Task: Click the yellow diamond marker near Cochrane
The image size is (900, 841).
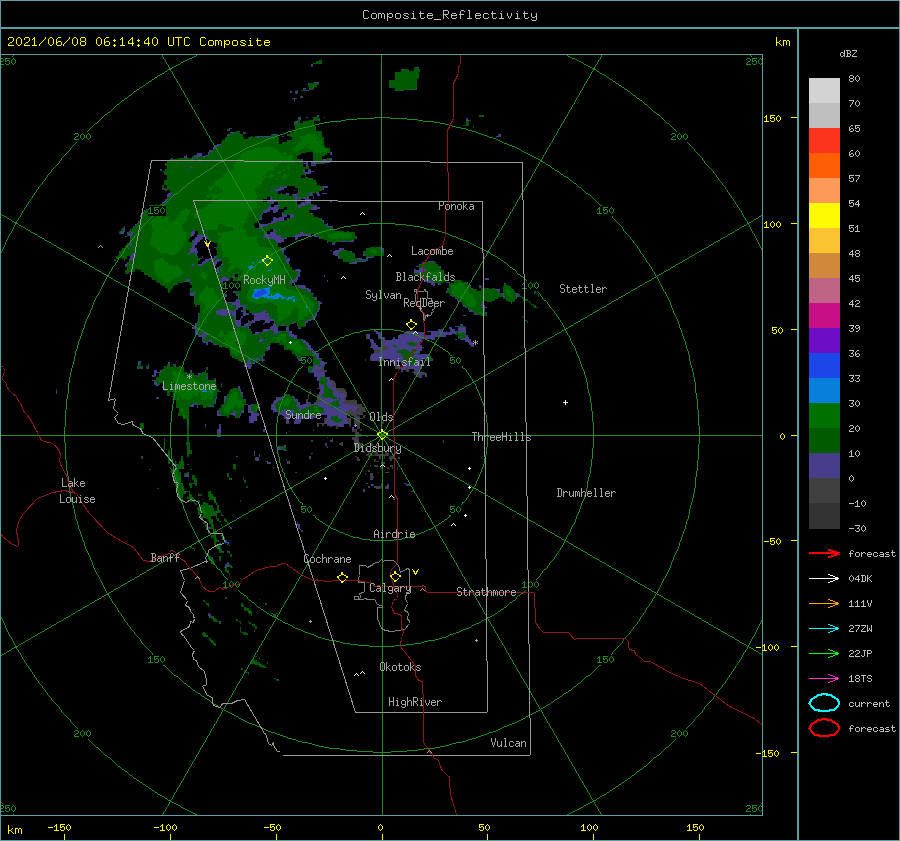Action: [343, 578]
